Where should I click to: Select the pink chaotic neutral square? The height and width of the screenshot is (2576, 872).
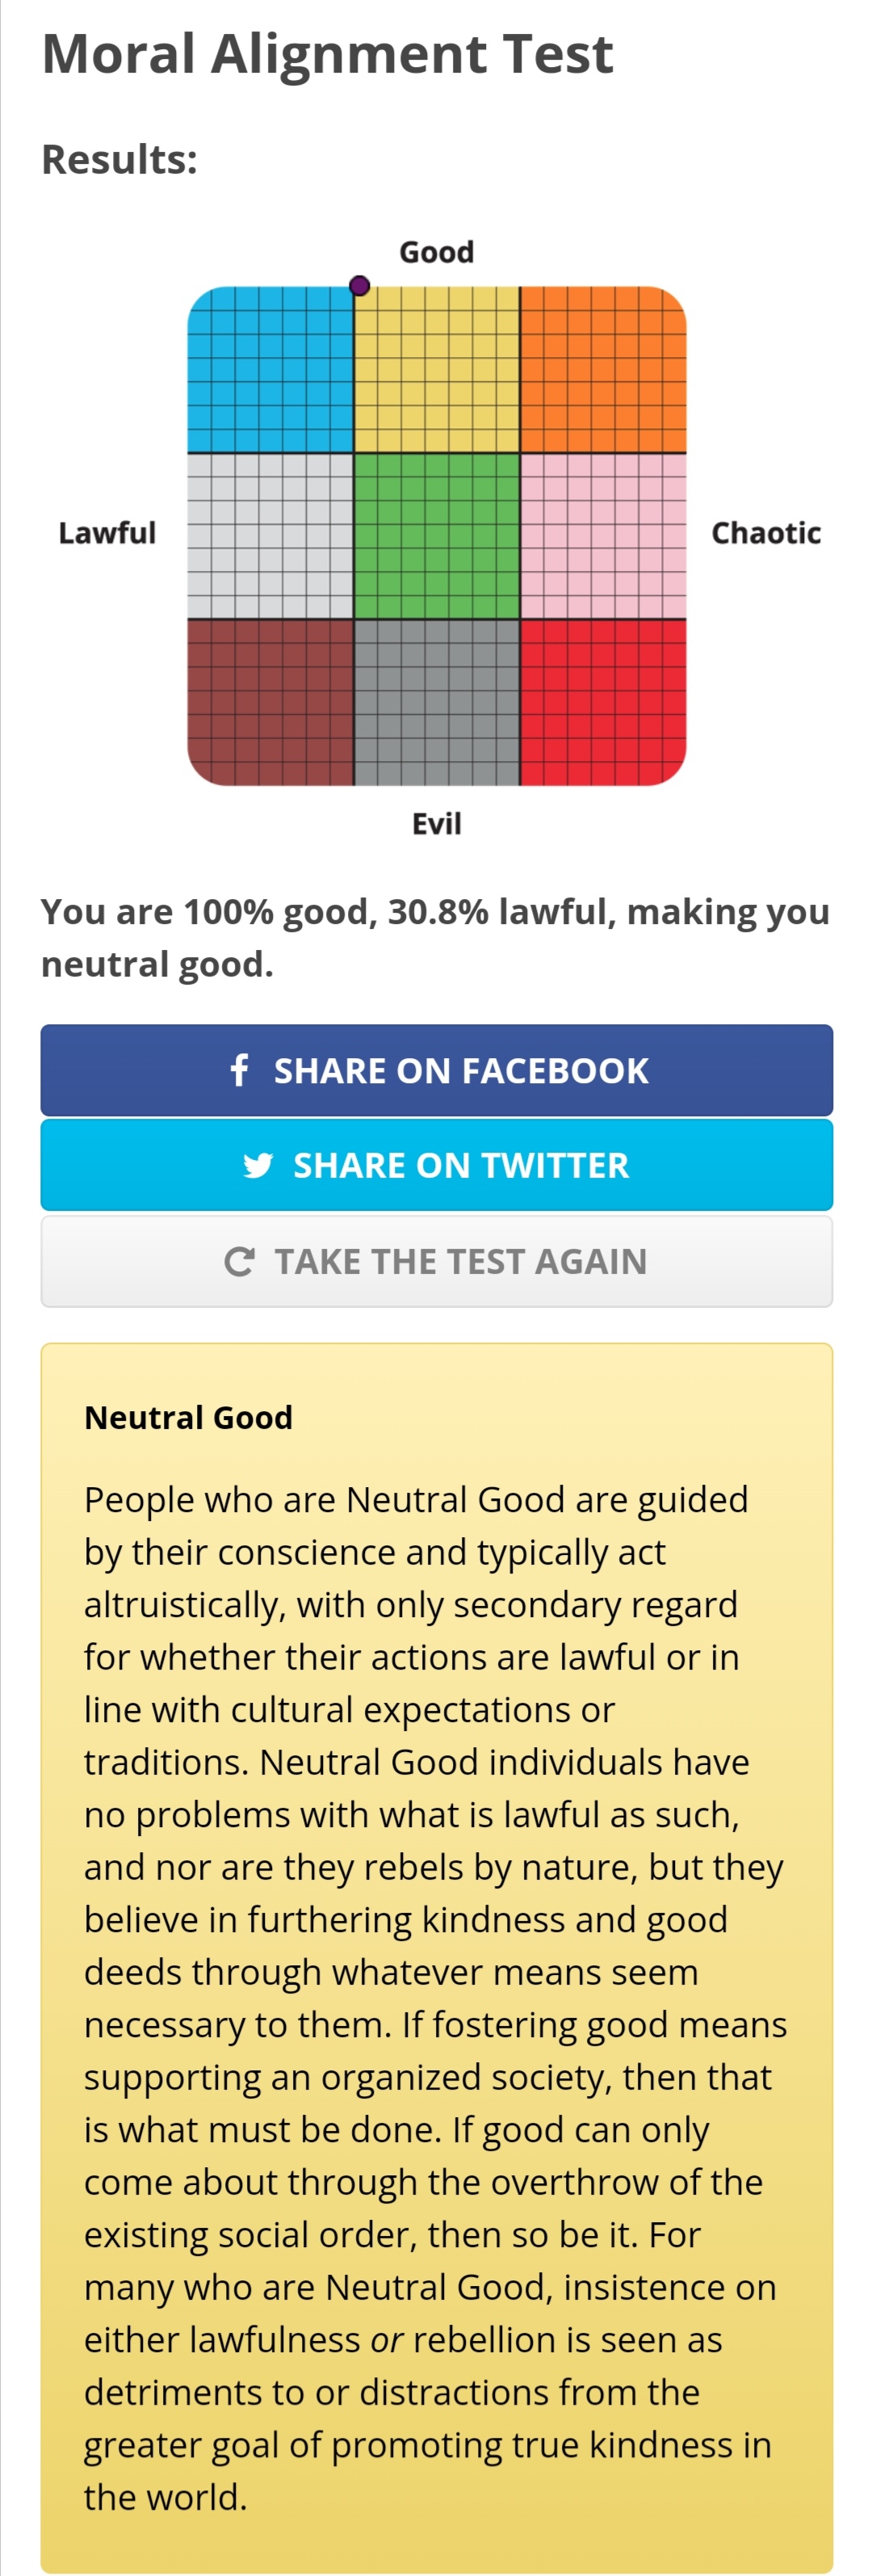tap(603, 536)
